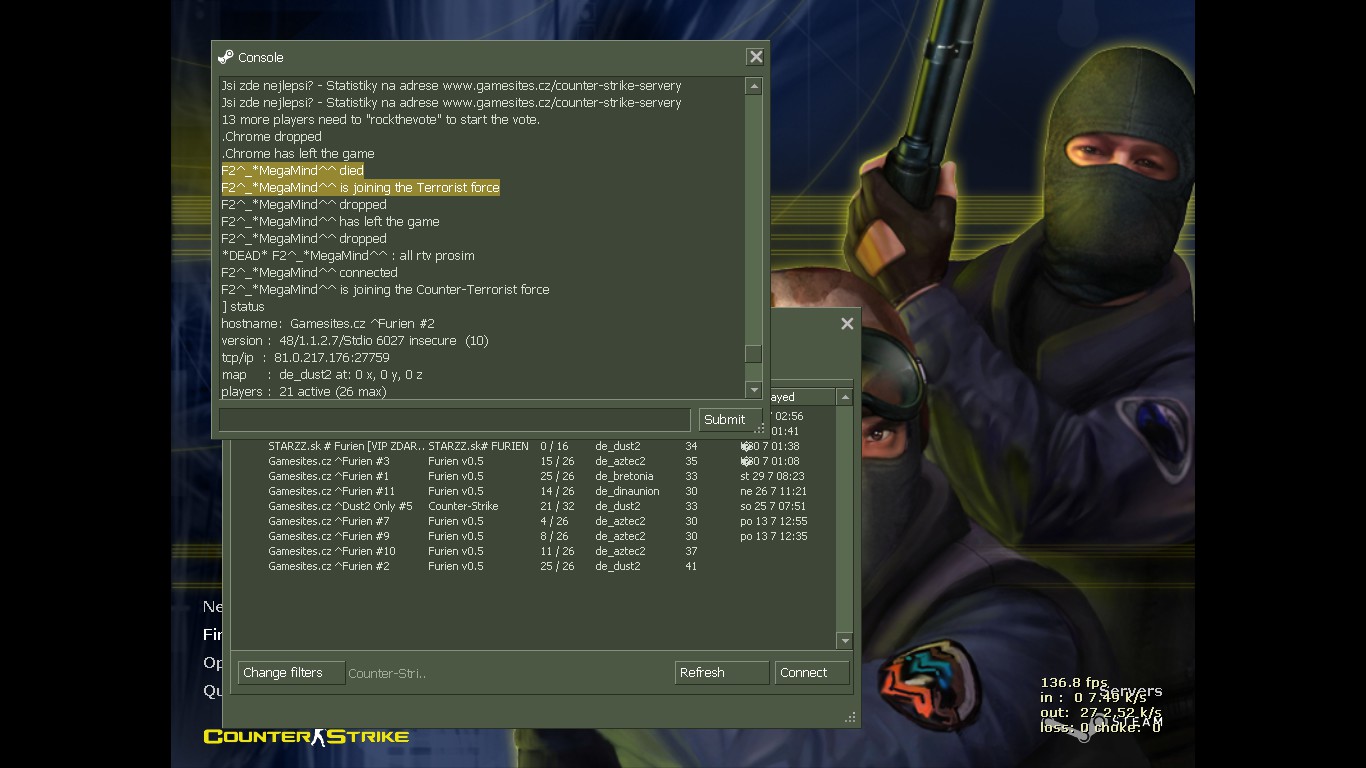The height and width of the screenshot is (768, 1366).
Task: Click the console line ".Chrome dropped"
Action: click(x=271, y=136)
